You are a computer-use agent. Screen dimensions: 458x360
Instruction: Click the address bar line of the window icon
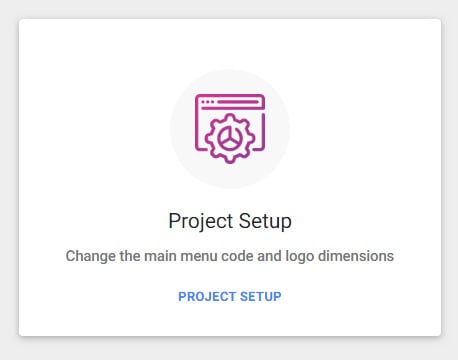238,102
